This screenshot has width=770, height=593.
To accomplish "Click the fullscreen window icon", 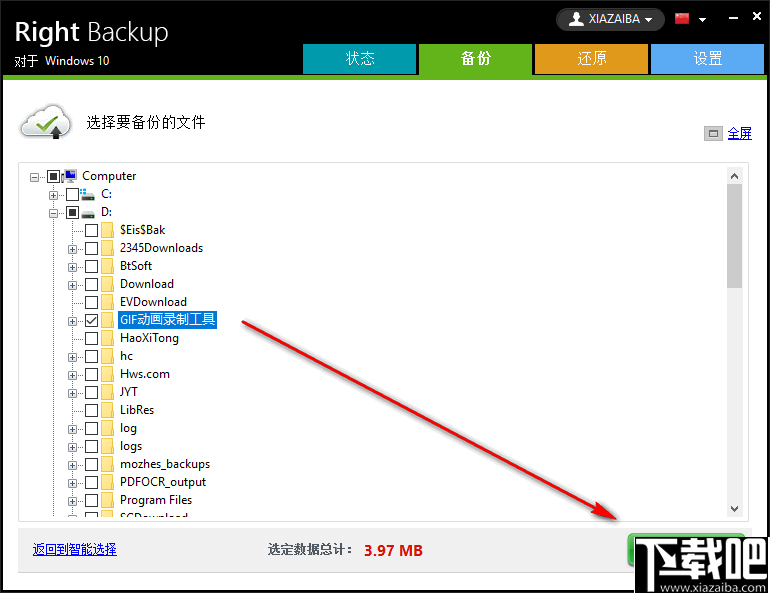I will click(x=713, y=134).
